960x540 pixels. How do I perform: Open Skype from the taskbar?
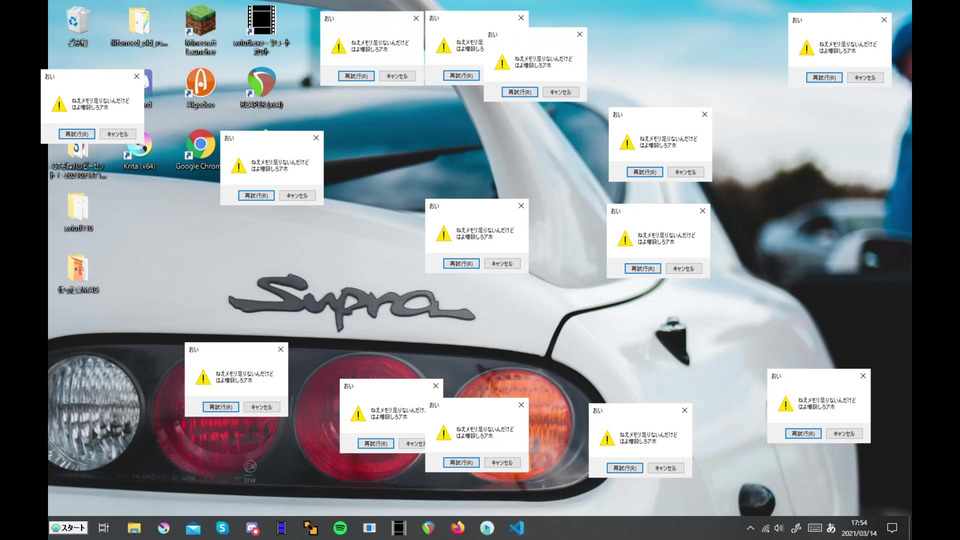(x=222, y=528)
